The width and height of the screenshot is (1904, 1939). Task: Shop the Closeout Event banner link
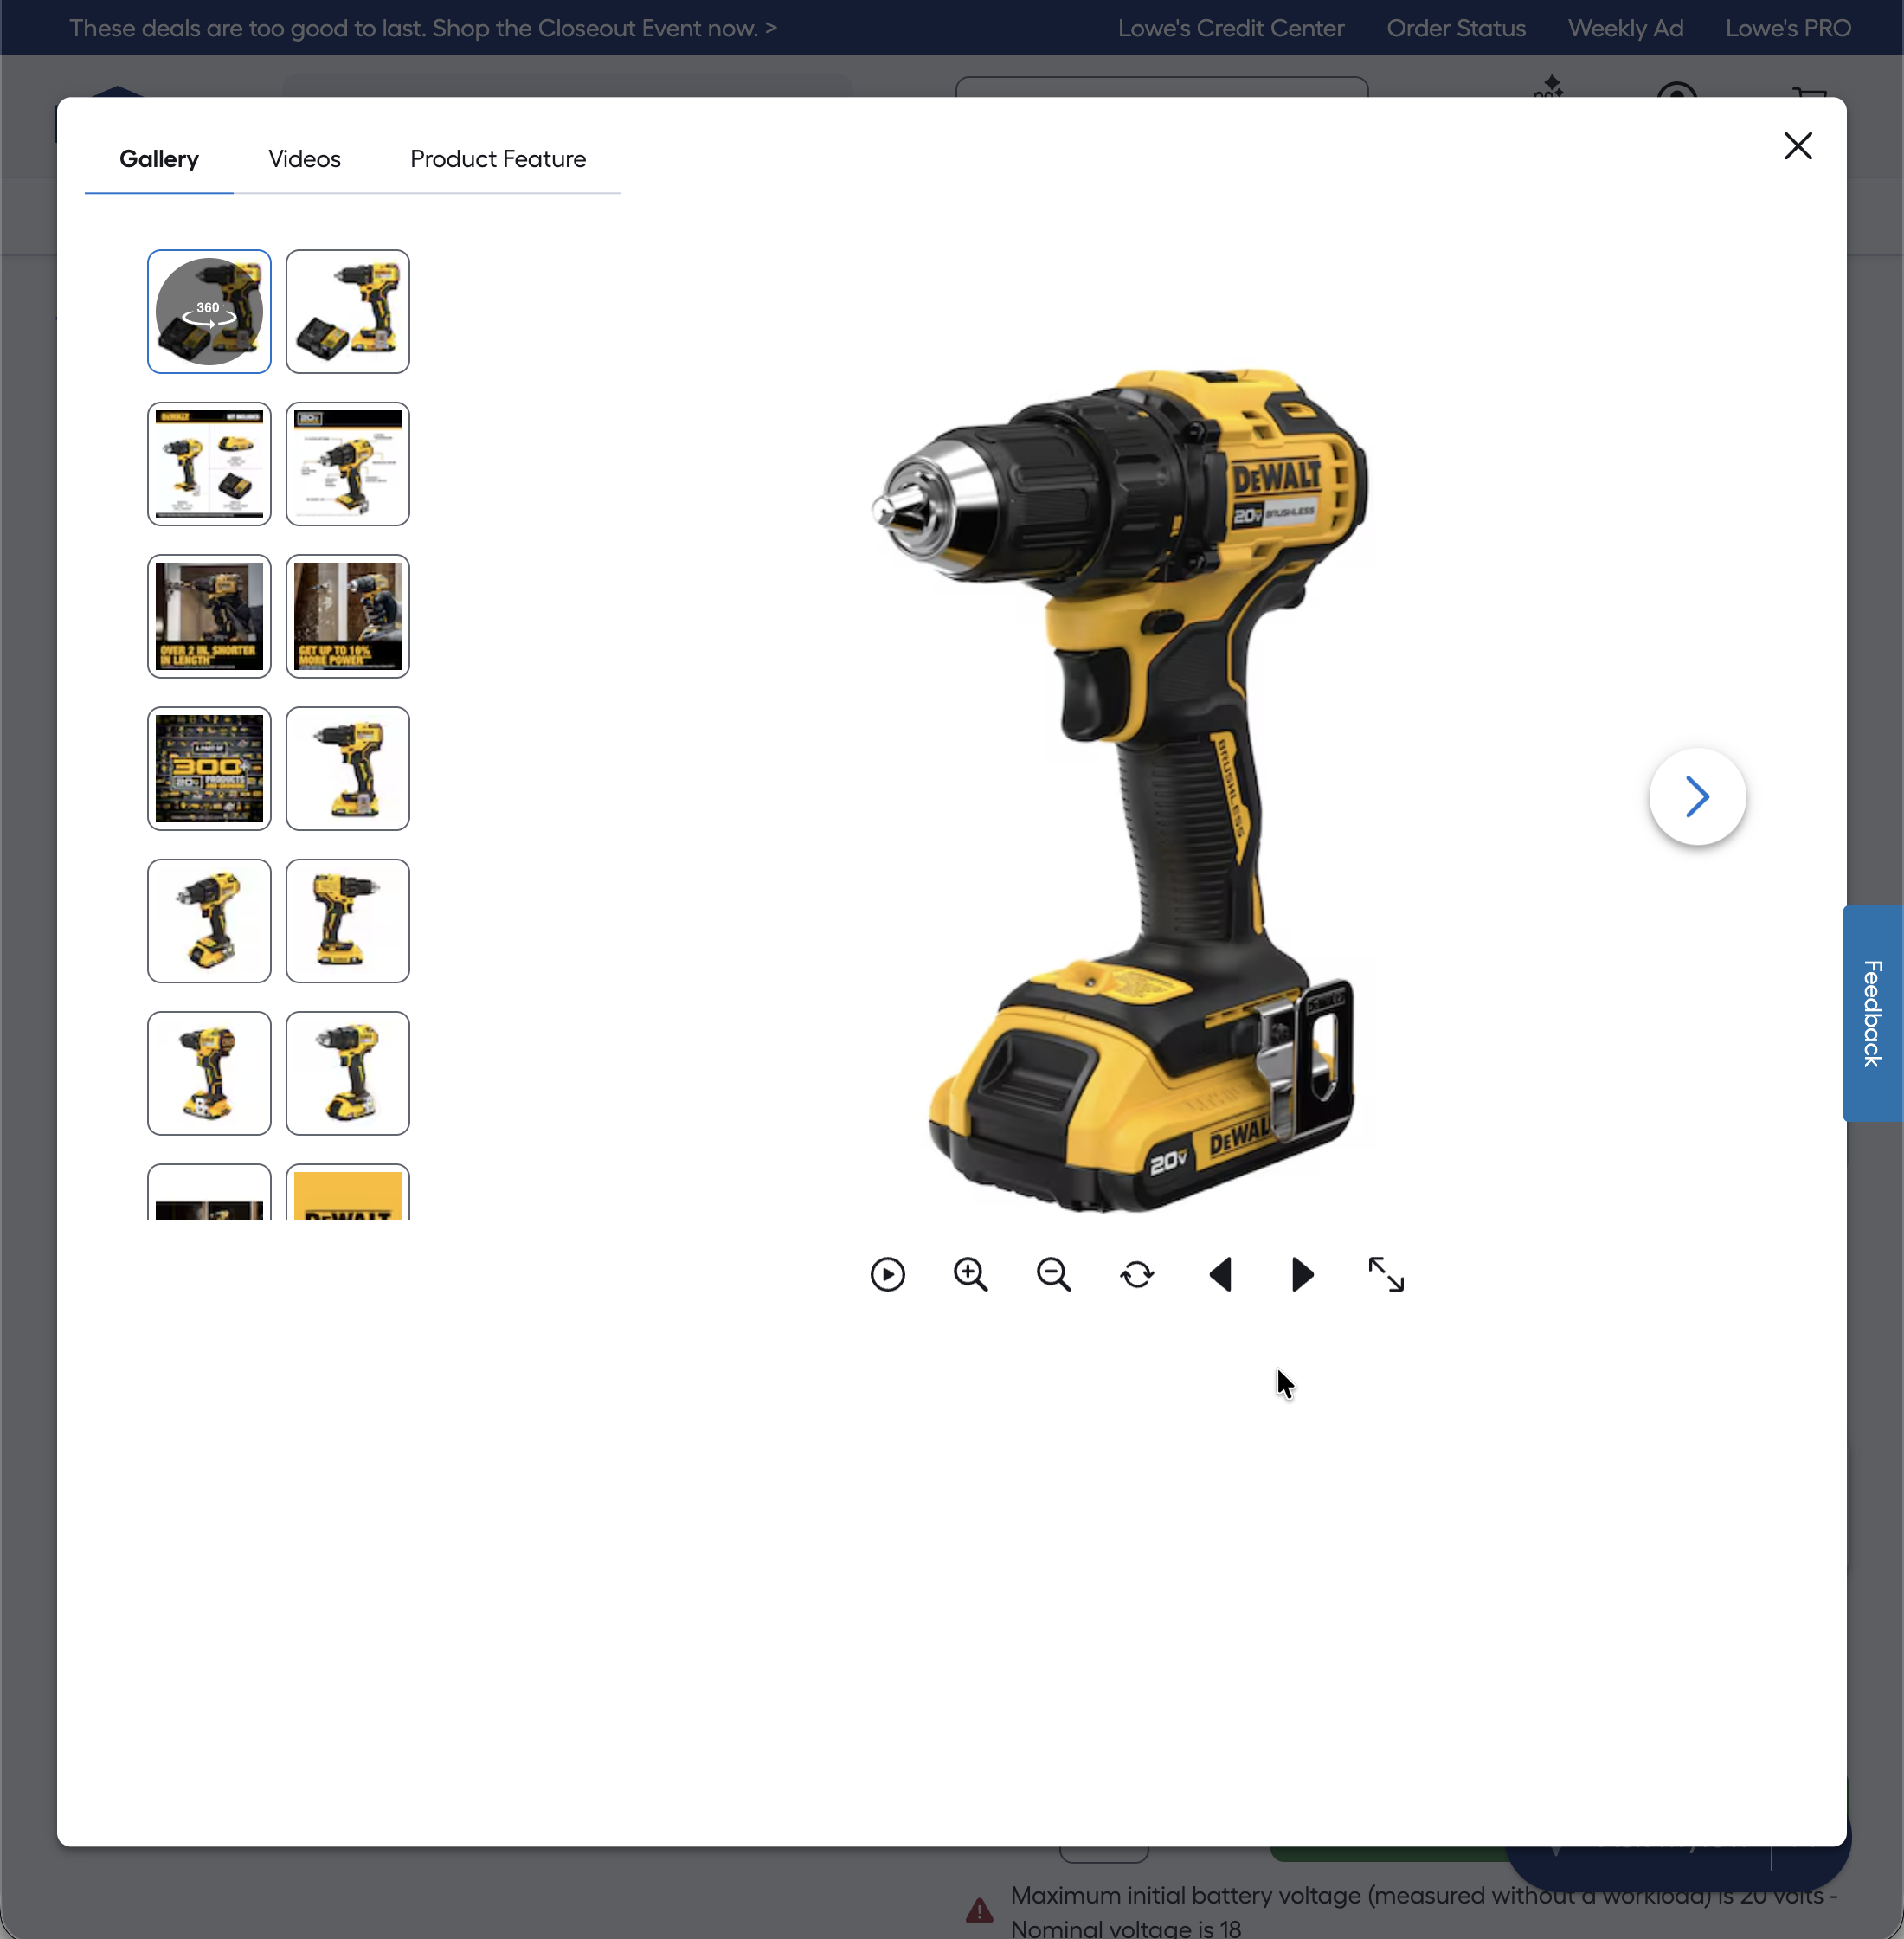click(424, 28)
